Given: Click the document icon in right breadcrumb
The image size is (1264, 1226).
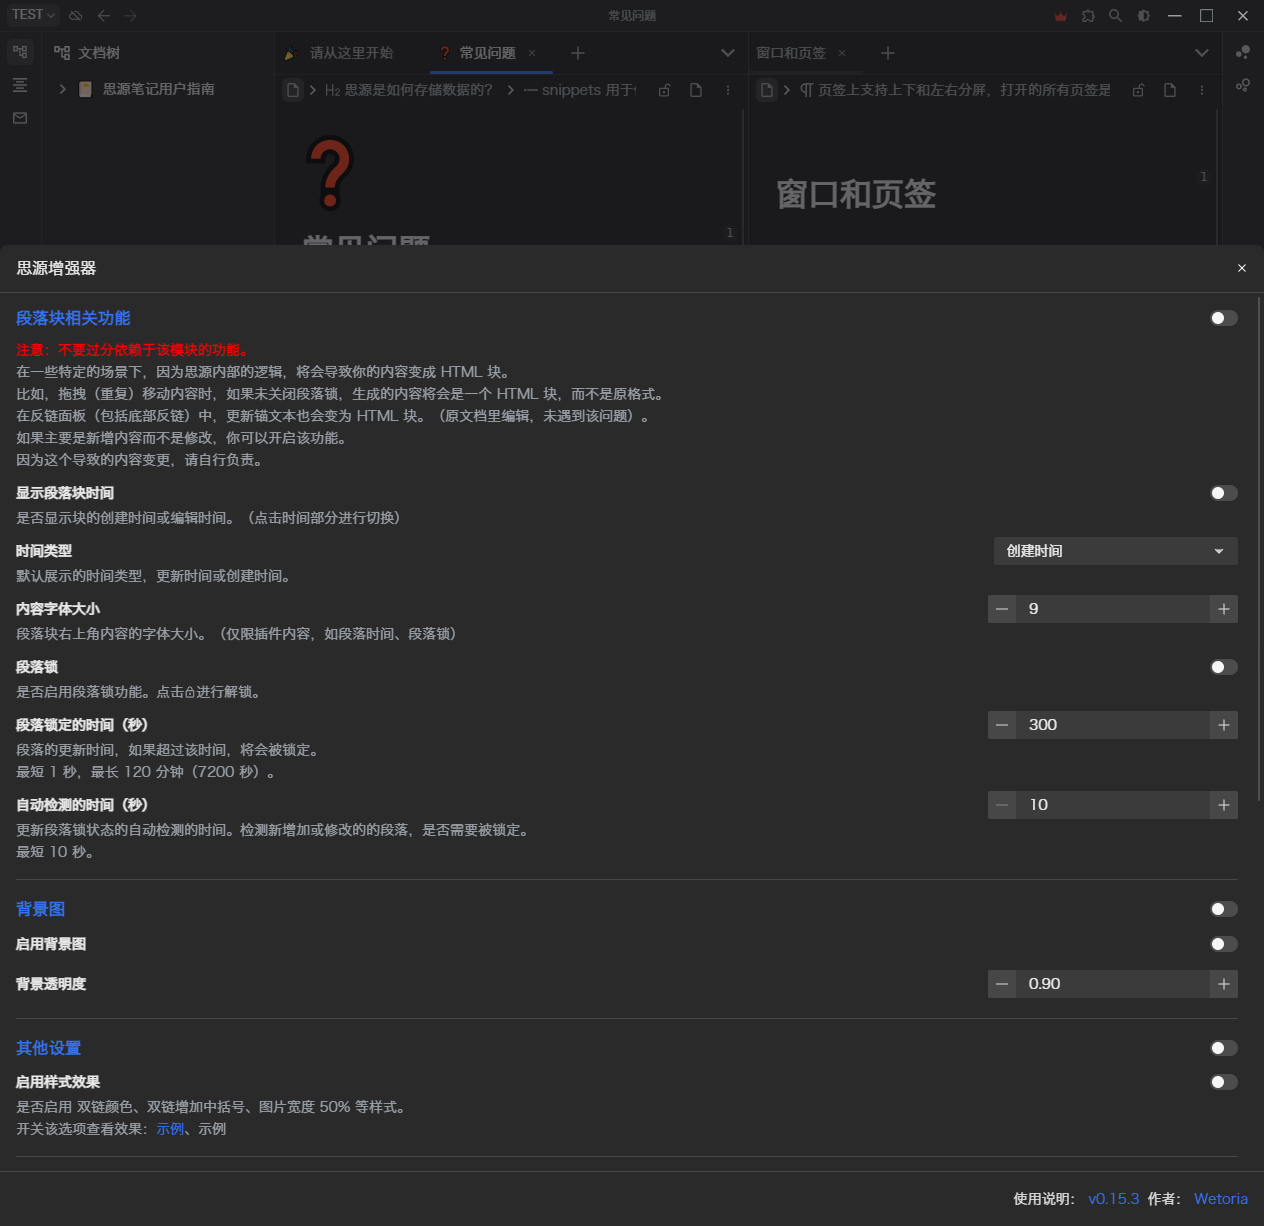Looking at the screenshot, I should (767, 90).
